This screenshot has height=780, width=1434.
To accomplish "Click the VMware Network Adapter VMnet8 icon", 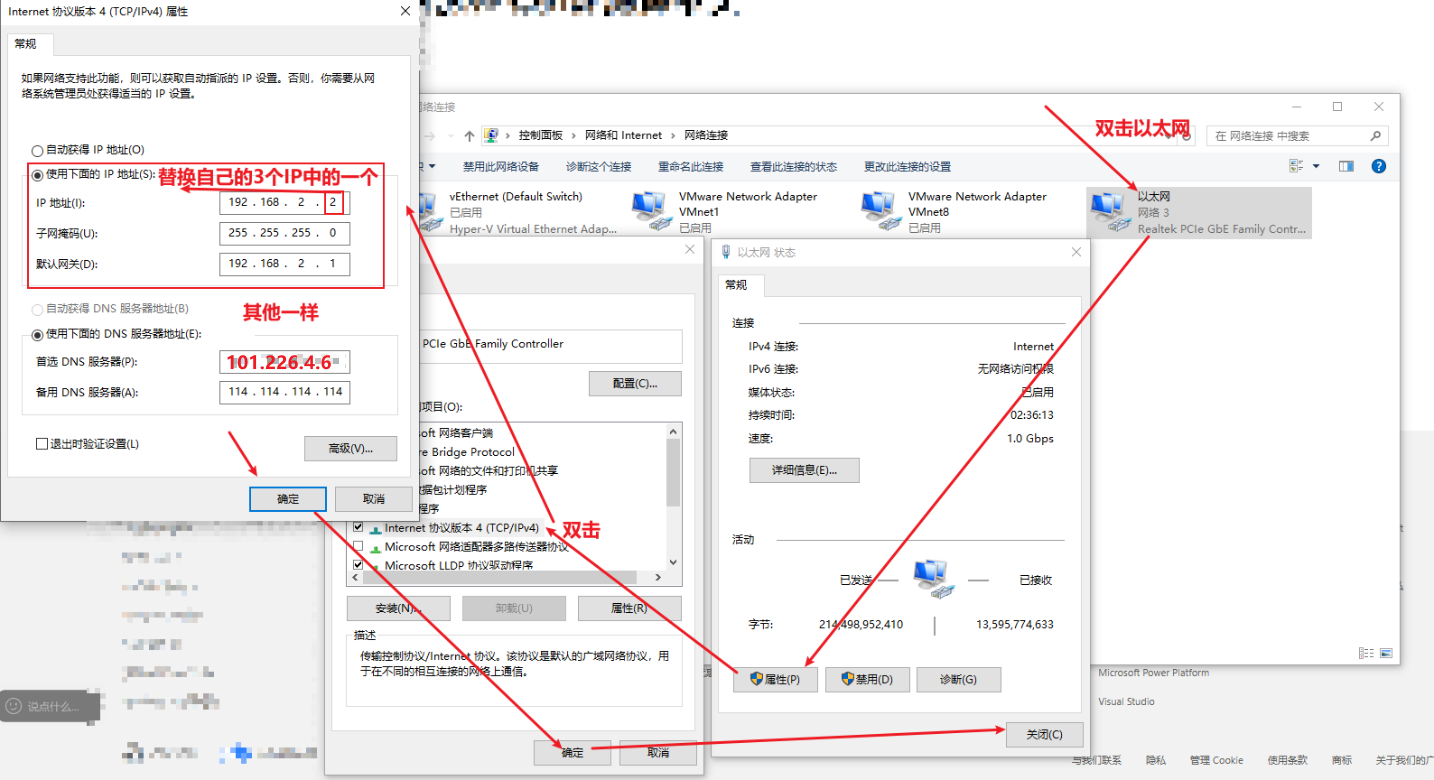I will (879, 211).
